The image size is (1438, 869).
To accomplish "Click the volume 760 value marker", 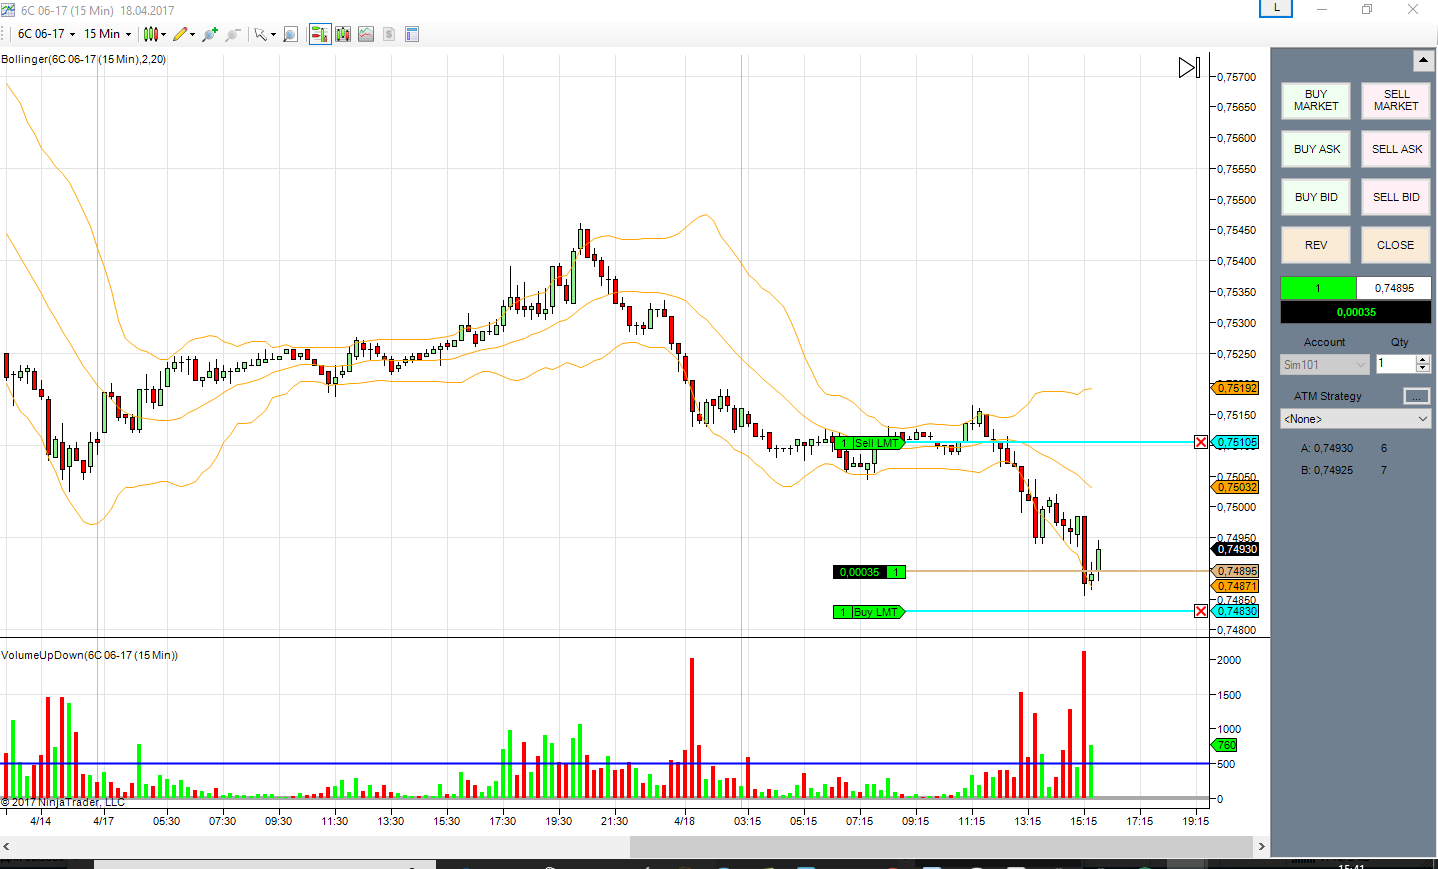I will coord(1225,745).
